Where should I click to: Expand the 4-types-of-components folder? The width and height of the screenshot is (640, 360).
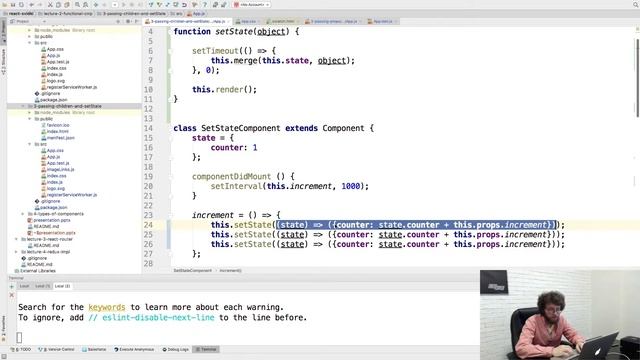23,214
